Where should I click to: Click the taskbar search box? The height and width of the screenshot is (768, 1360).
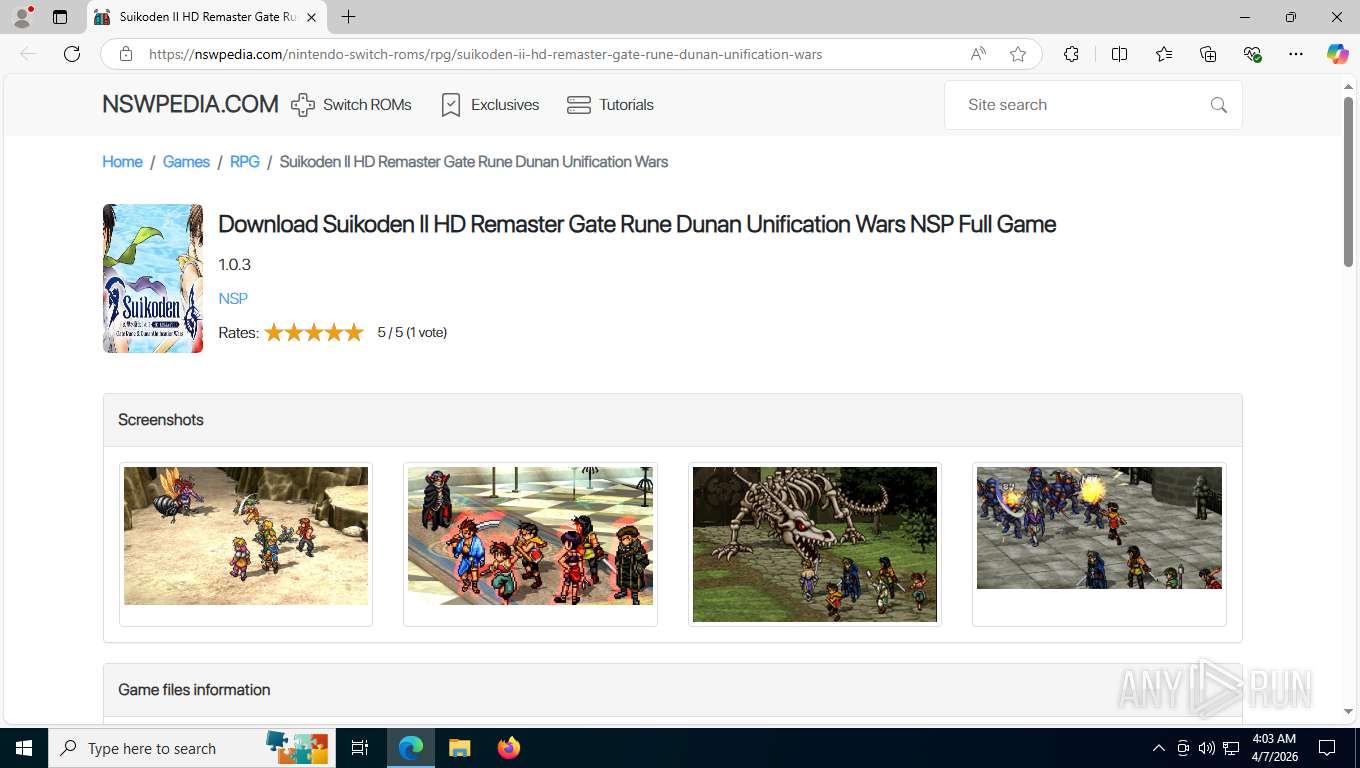[x=190, y=748]
